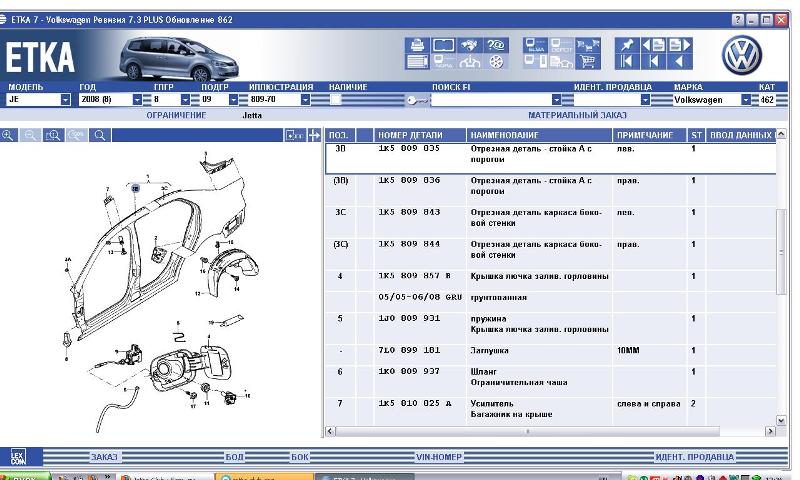The height and width of the screenshot is (480, 800).
Task: Open the ИЛЛЮСТРАЦИЯ dropdown showing 809-70
Action: (305, 99)
